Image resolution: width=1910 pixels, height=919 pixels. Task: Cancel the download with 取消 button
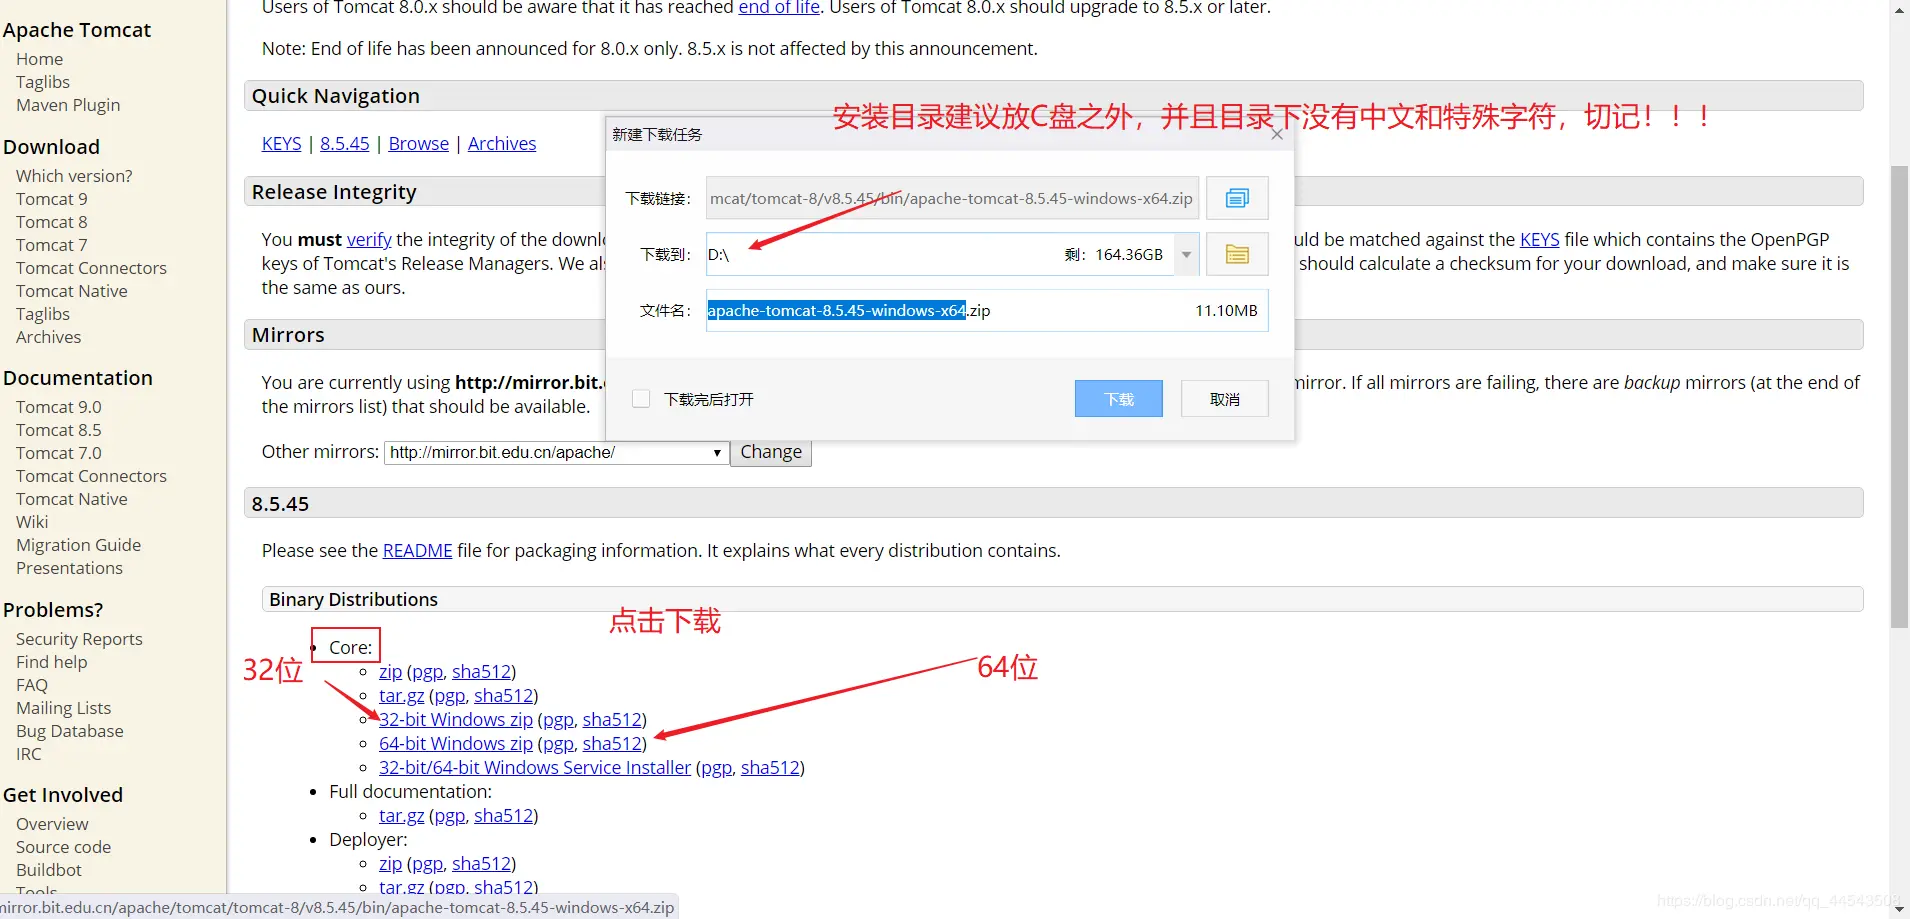[x=1223, y=398]
